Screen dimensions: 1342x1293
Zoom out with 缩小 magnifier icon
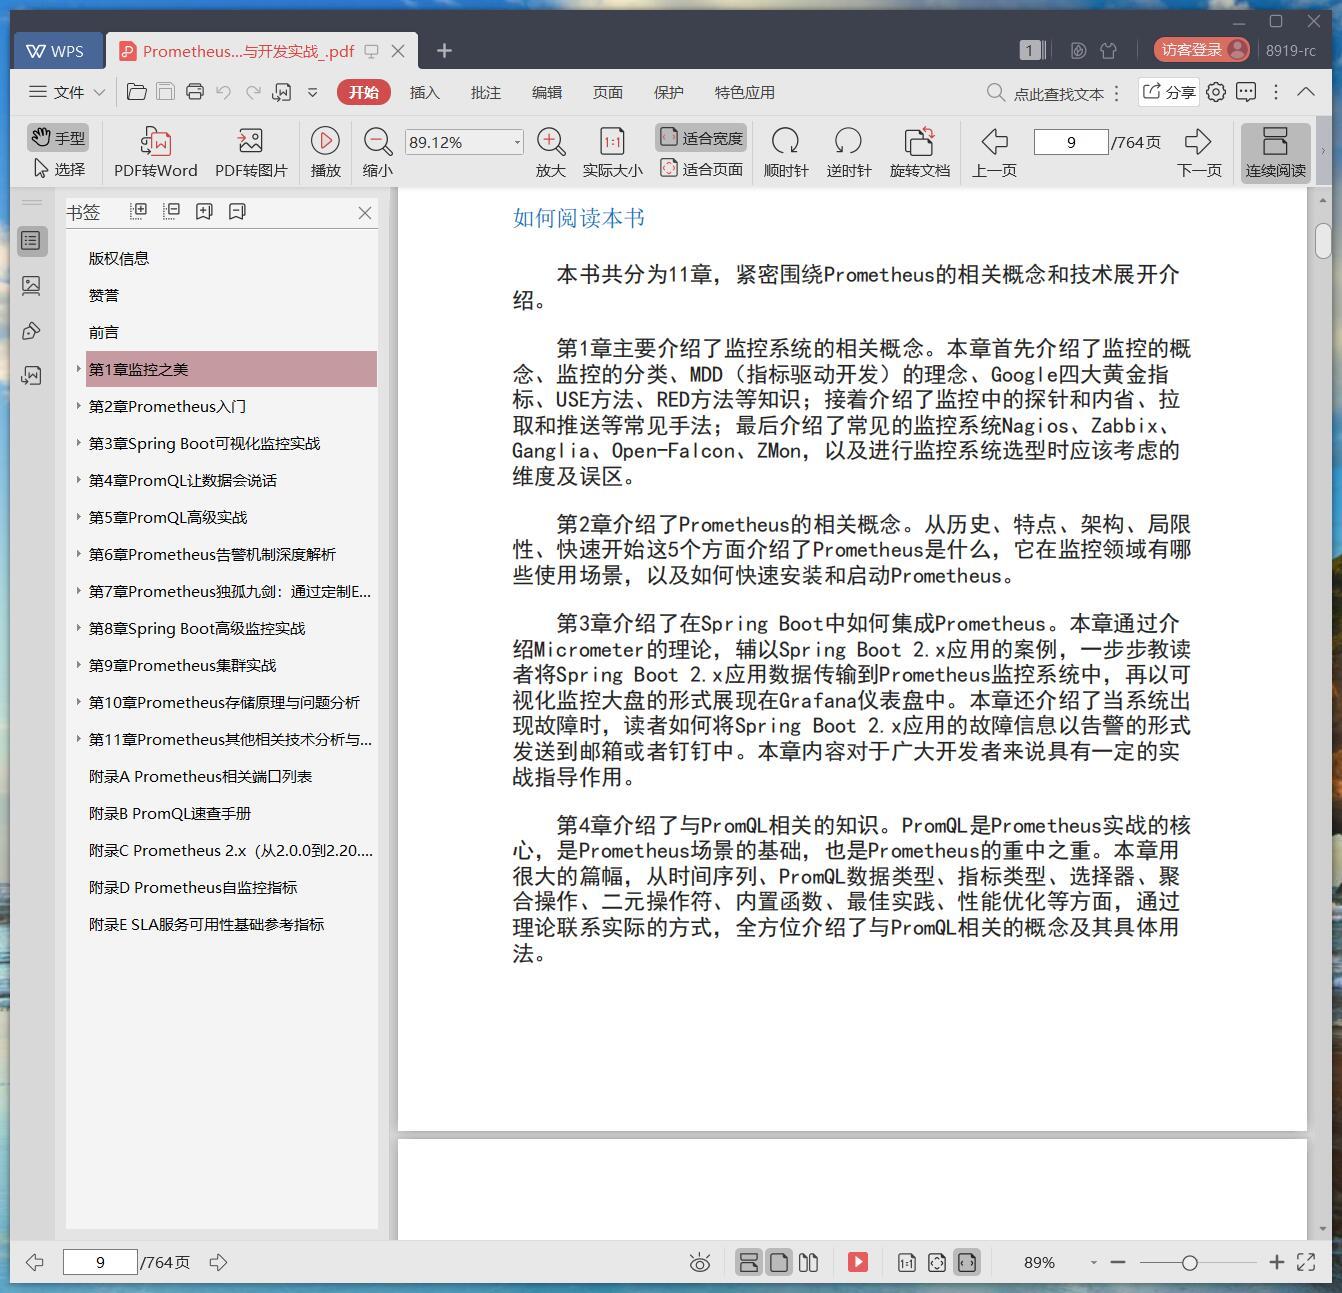(377, 153)
